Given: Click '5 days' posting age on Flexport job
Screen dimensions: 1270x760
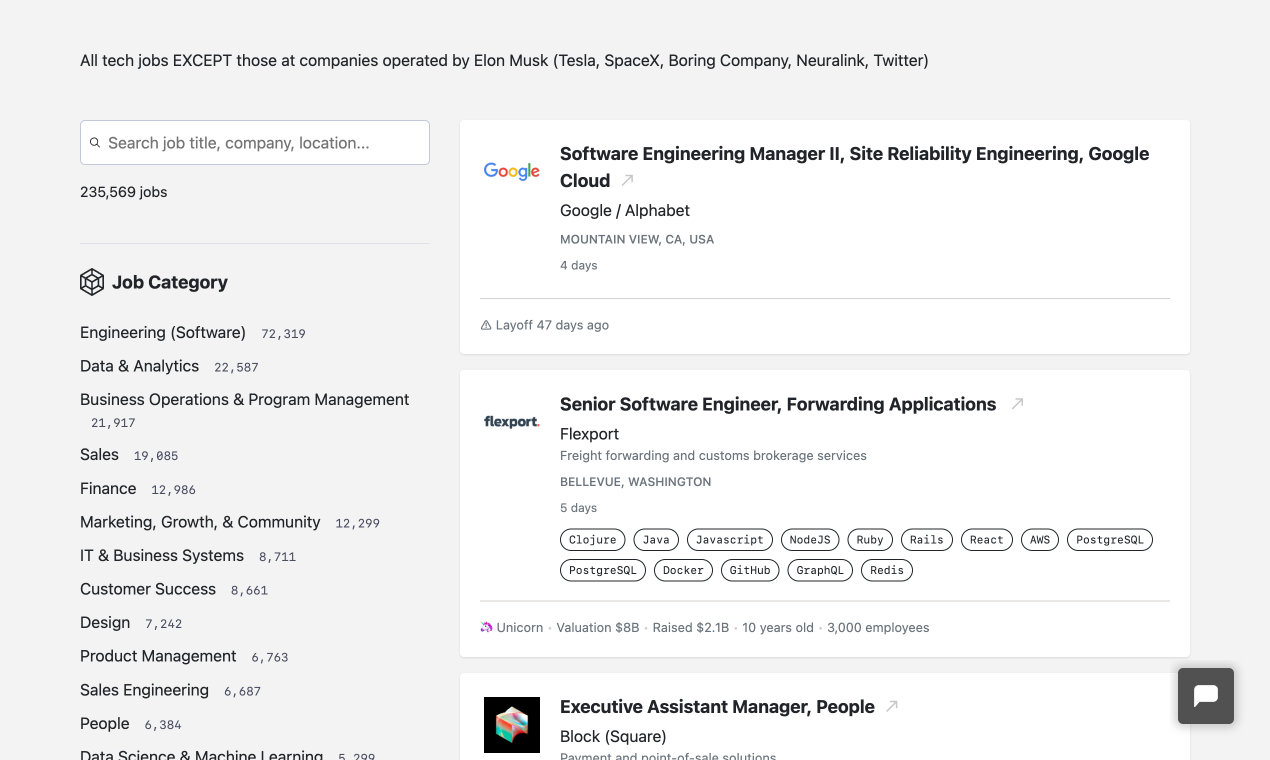Looking at the screenshot, I should point(579,508).
